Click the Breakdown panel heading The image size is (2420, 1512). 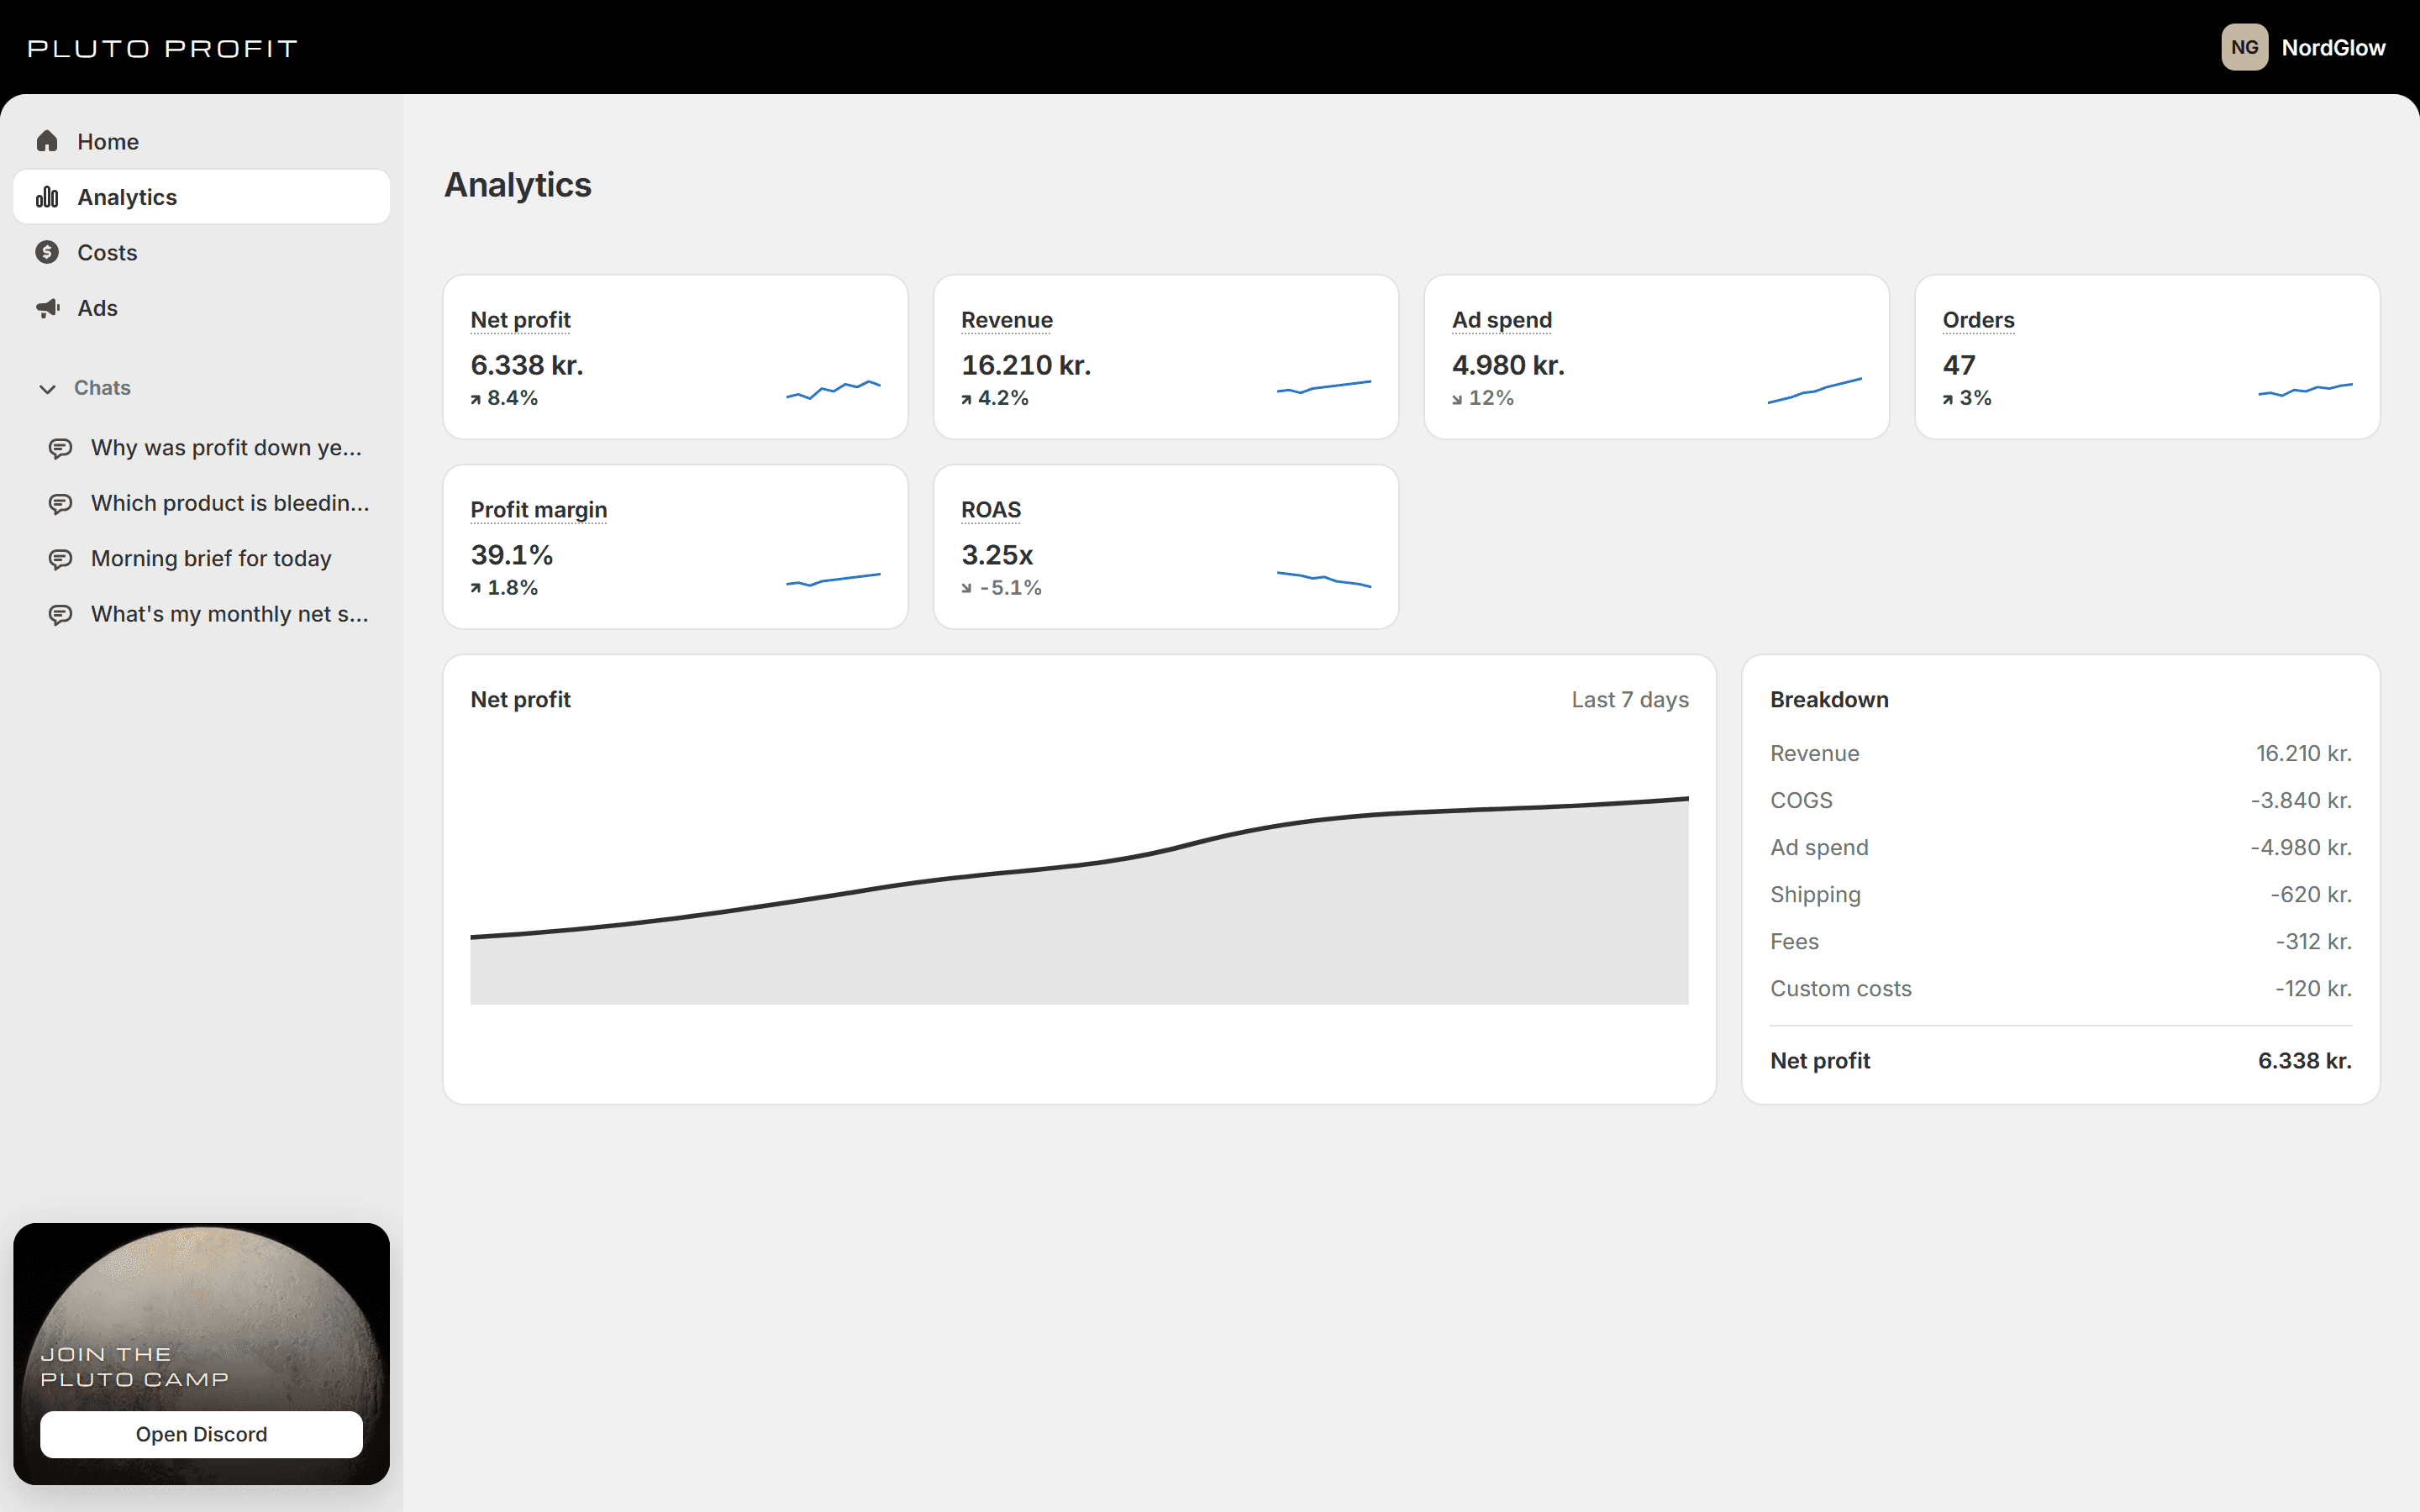coord(1829,700)
